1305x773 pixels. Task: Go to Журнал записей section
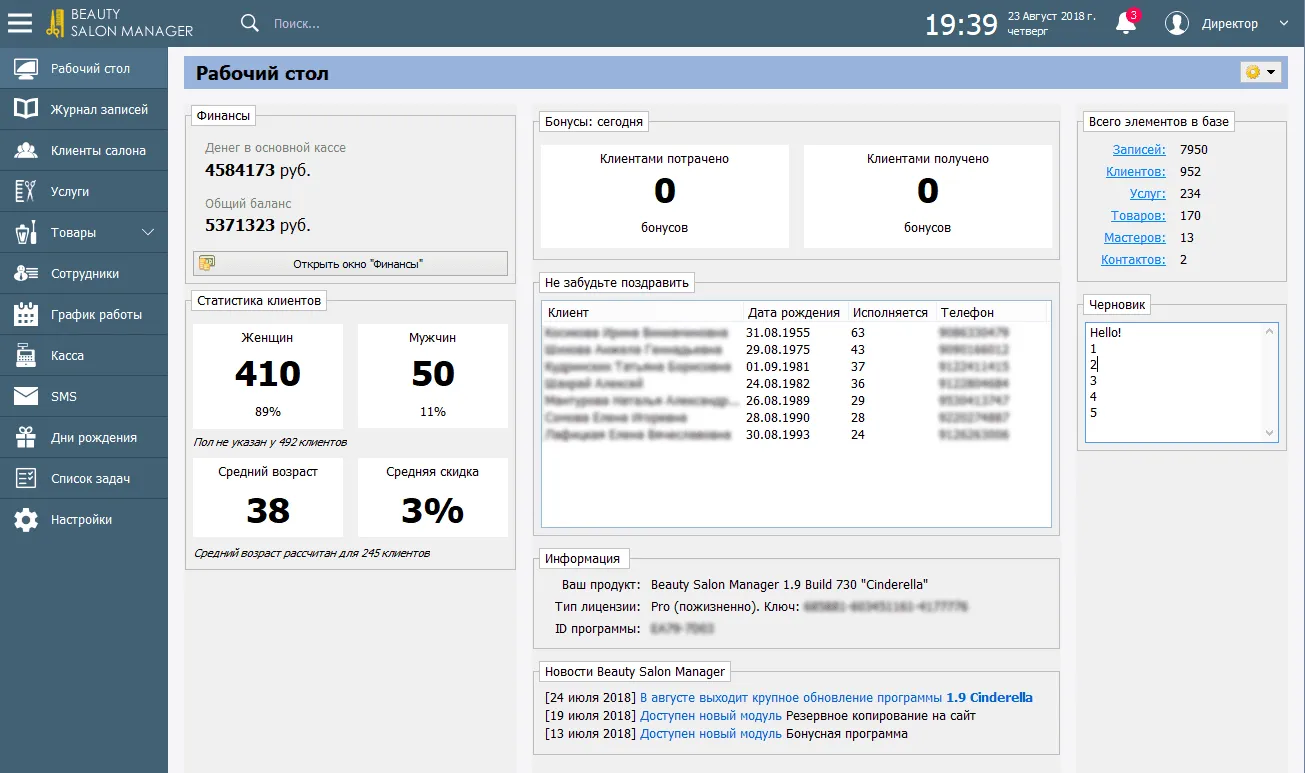point(84,110)
